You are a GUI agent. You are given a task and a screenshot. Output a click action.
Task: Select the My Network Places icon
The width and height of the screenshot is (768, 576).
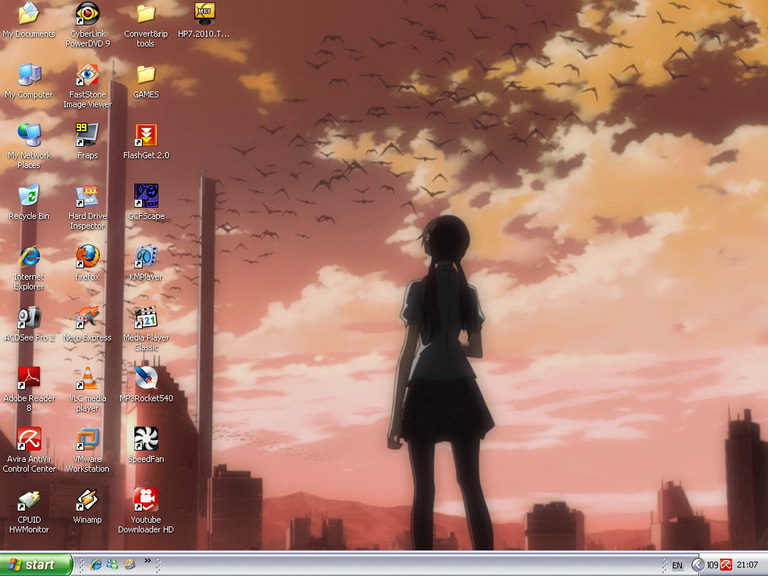(x=29, y=146)
